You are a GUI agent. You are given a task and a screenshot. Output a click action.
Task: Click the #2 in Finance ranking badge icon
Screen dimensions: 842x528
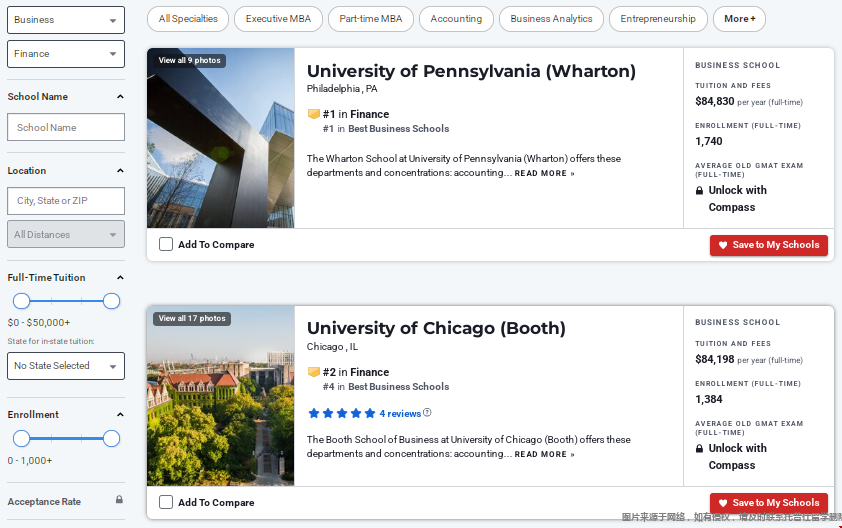point(313,372)
